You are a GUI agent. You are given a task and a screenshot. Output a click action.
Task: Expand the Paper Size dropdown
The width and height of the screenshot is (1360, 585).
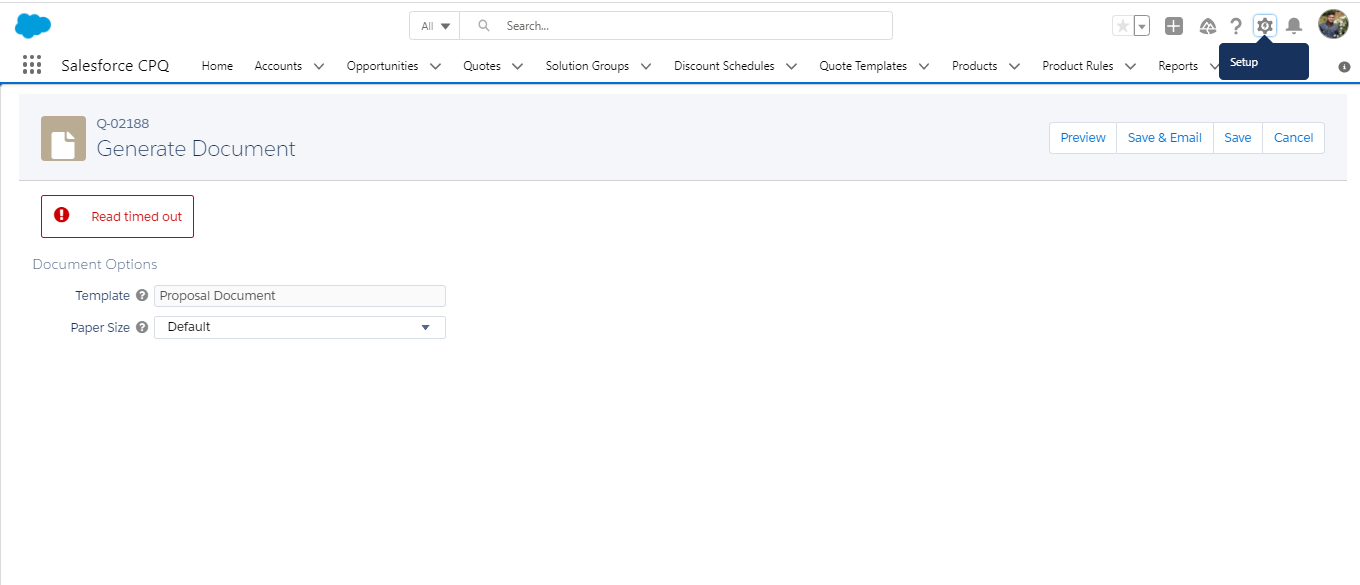coord(299,327)
